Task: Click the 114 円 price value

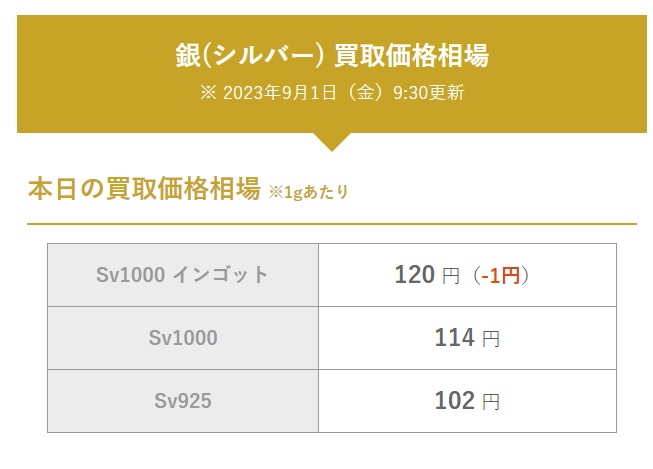Action: pos(467,338)
